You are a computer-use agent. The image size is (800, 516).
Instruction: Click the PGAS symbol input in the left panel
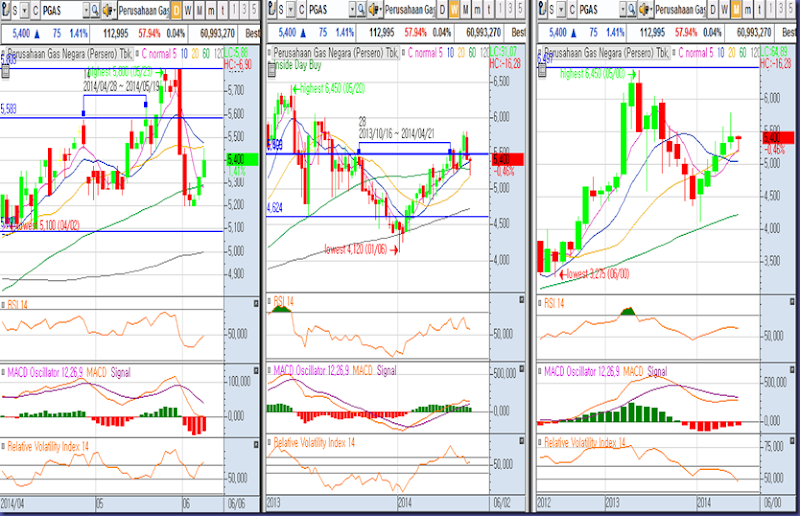point(61,10)
